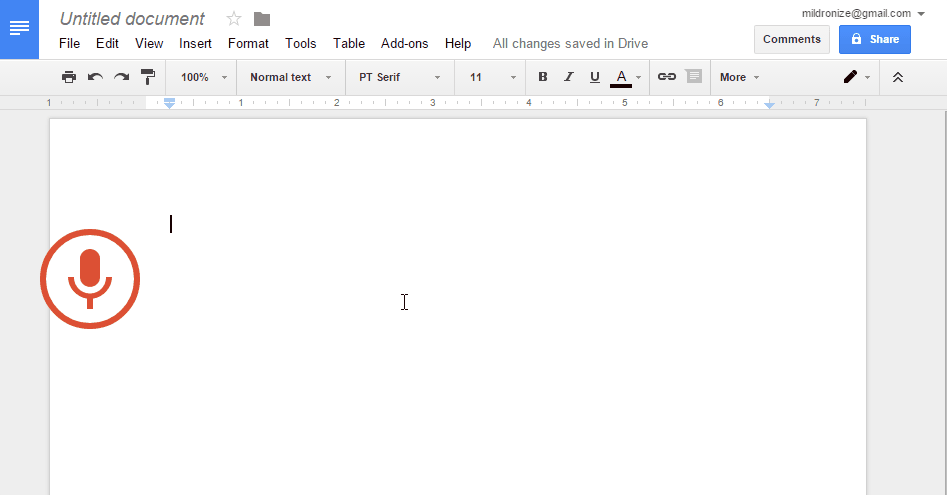Toggle underline formatting
The height and width of the screenshot is (495, 947).
tap(595, 77)
